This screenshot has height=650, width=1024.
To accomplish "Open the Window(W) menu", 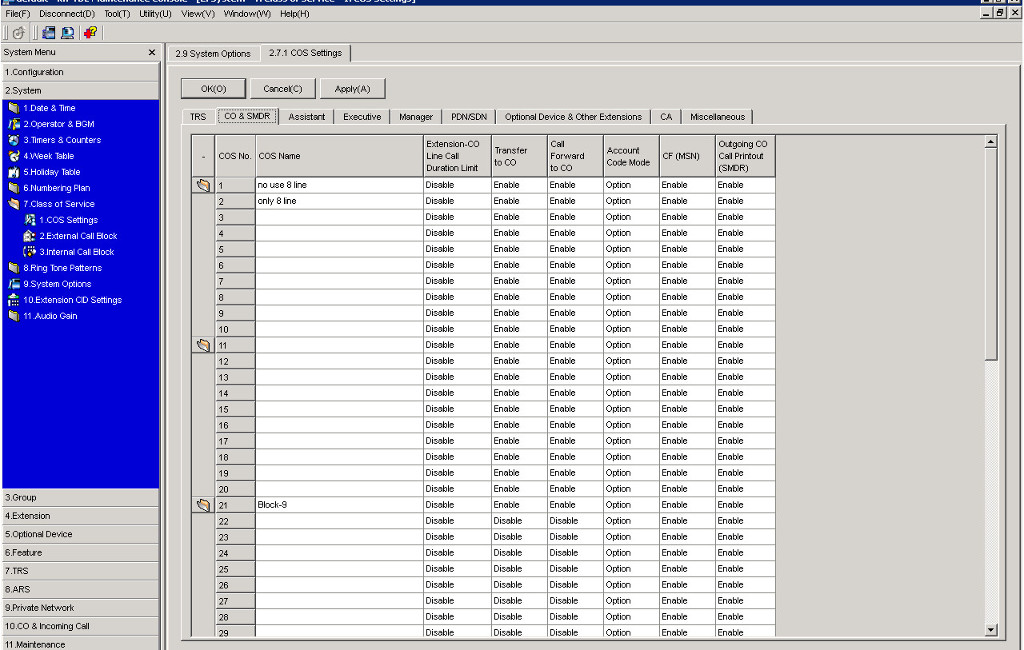I will coord(247,14).
